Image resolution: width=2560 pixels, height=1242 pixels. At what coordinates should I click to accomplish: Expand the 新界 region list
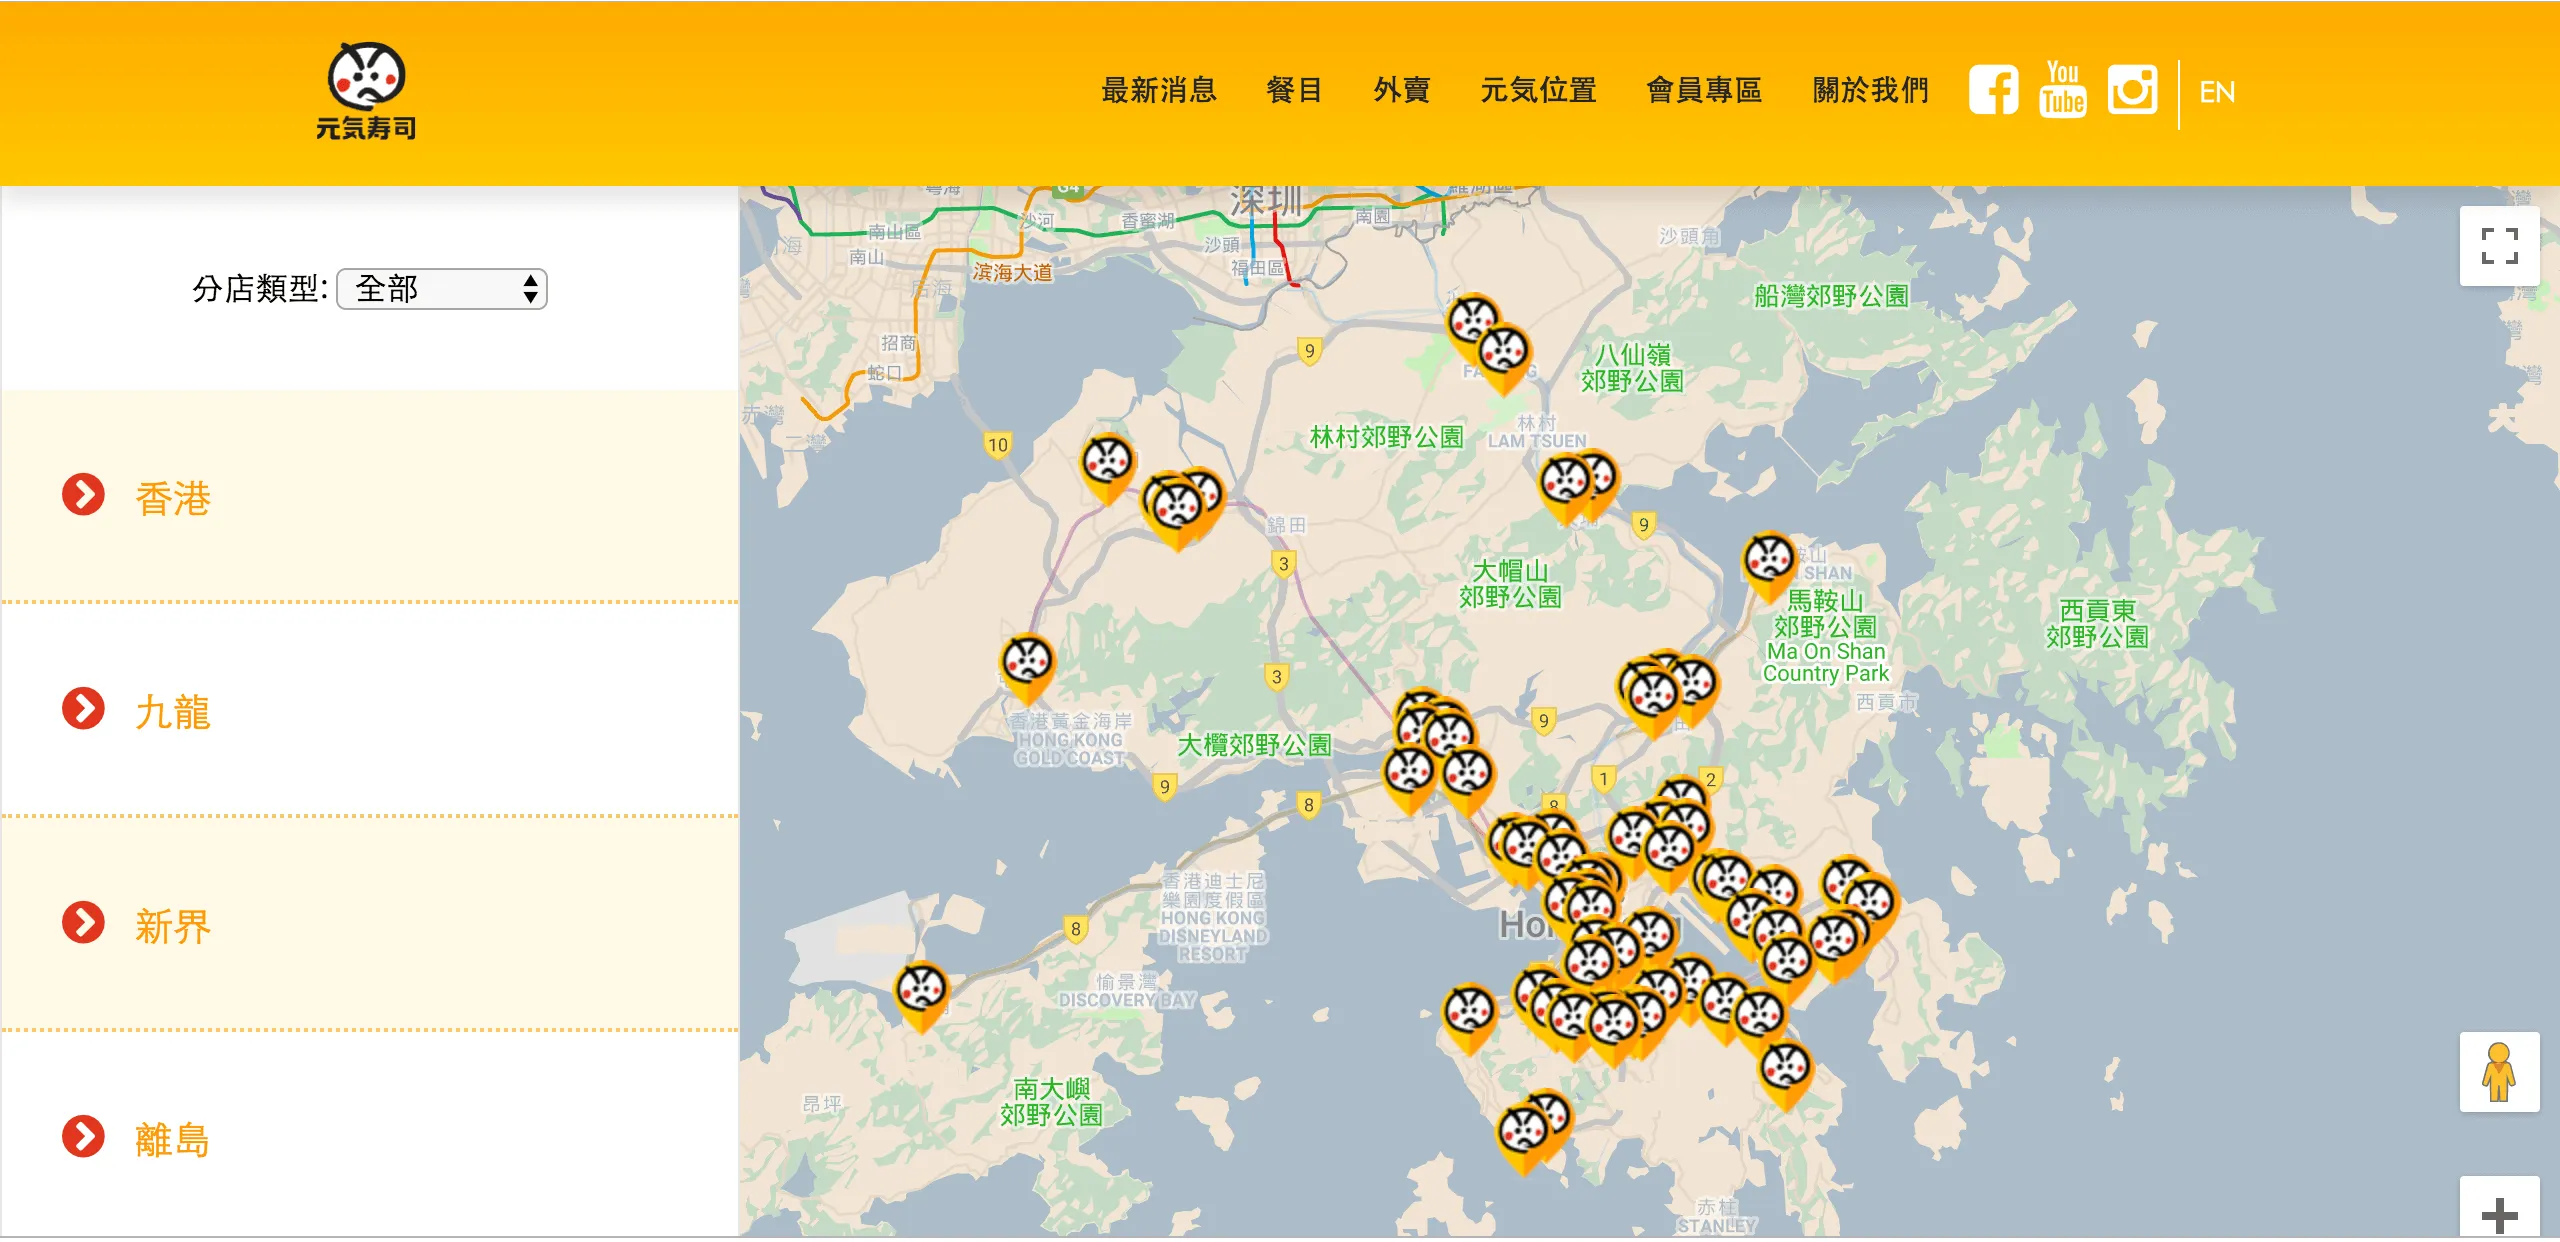tap(172, 925)
